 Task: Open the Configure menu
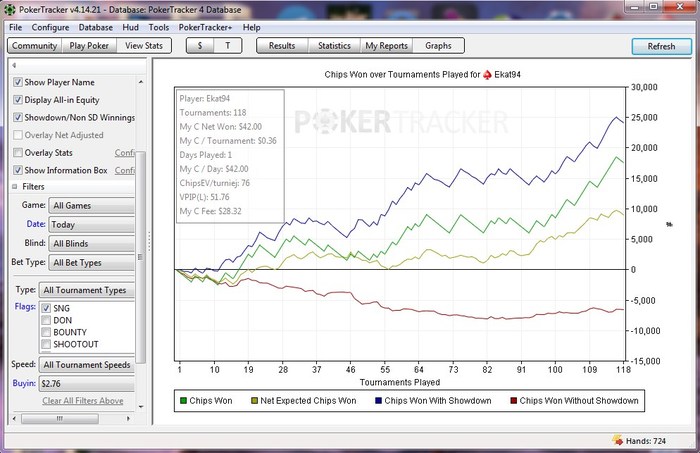click(50, 27)
